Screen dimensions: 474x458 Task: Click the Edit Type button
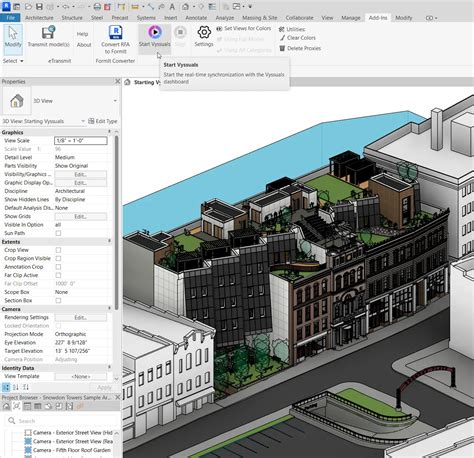(x=103, y=121)
